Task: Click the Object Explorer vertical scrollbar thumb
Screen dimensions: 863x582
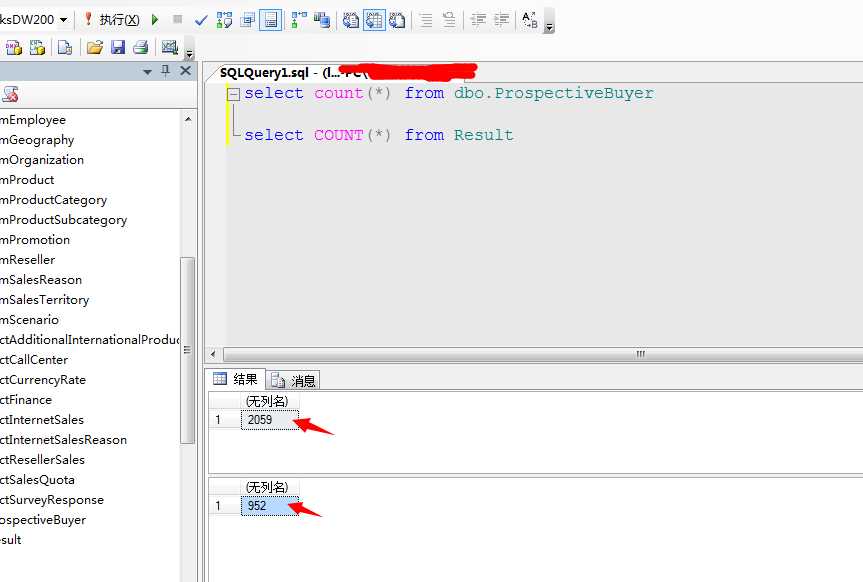Action: point(187,350)
